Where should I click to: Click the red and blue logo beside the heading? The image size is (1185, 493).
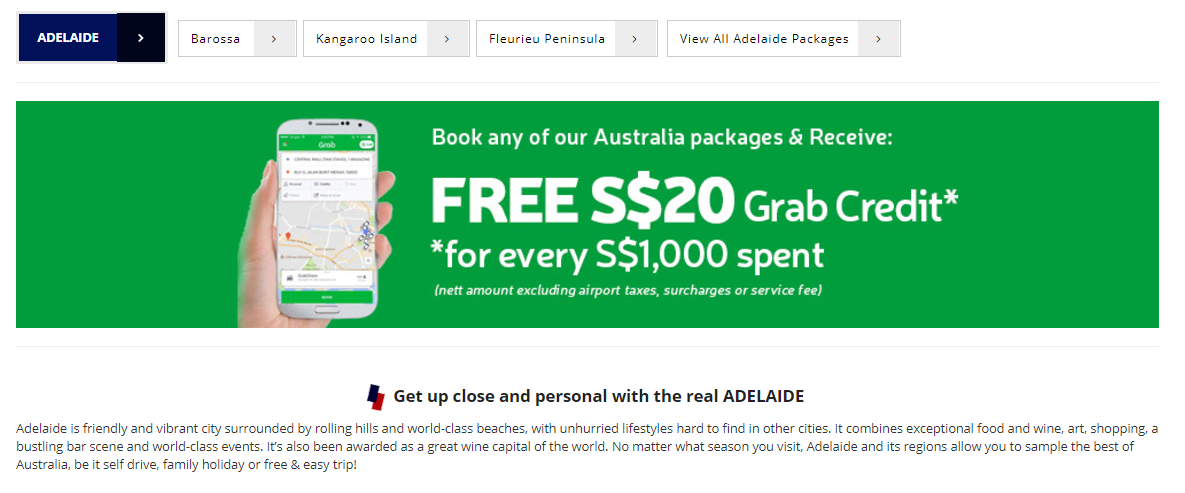tap(376, 397)
